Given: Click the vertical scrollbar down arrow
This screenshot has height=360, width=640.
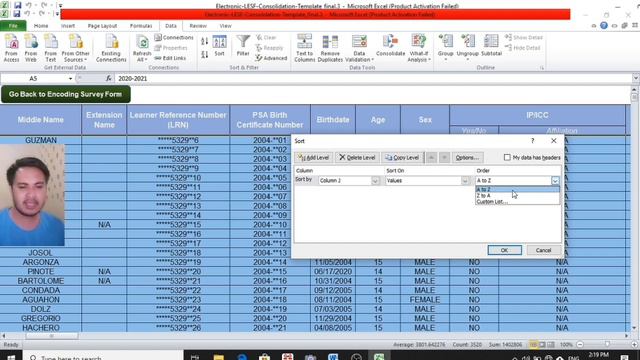Looking at the screenshot, I should [634, 328].
